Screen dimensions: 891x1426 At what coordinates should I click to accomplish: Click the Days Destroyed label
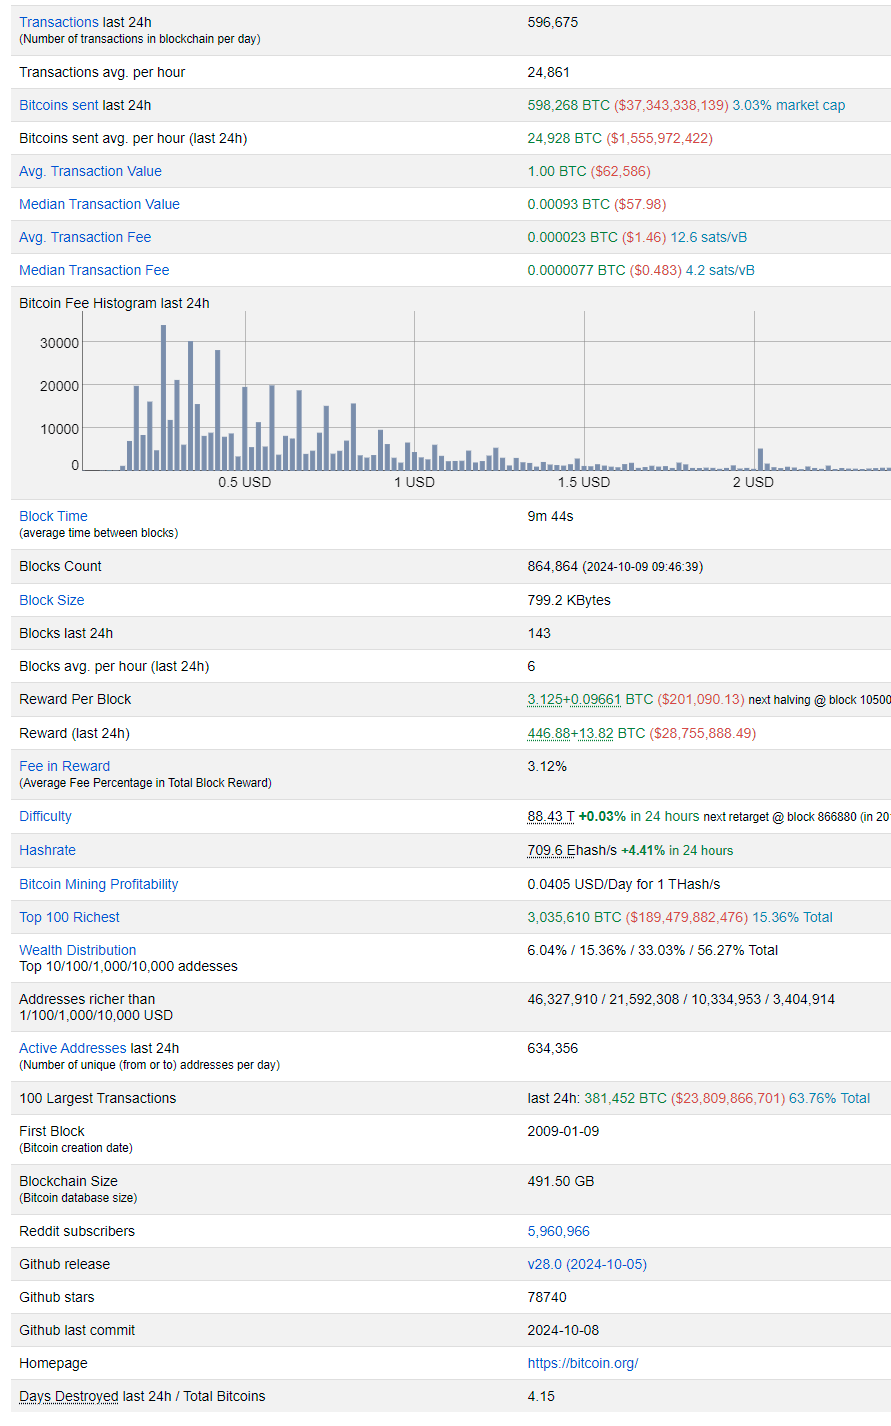click(x=68, y=1396)
